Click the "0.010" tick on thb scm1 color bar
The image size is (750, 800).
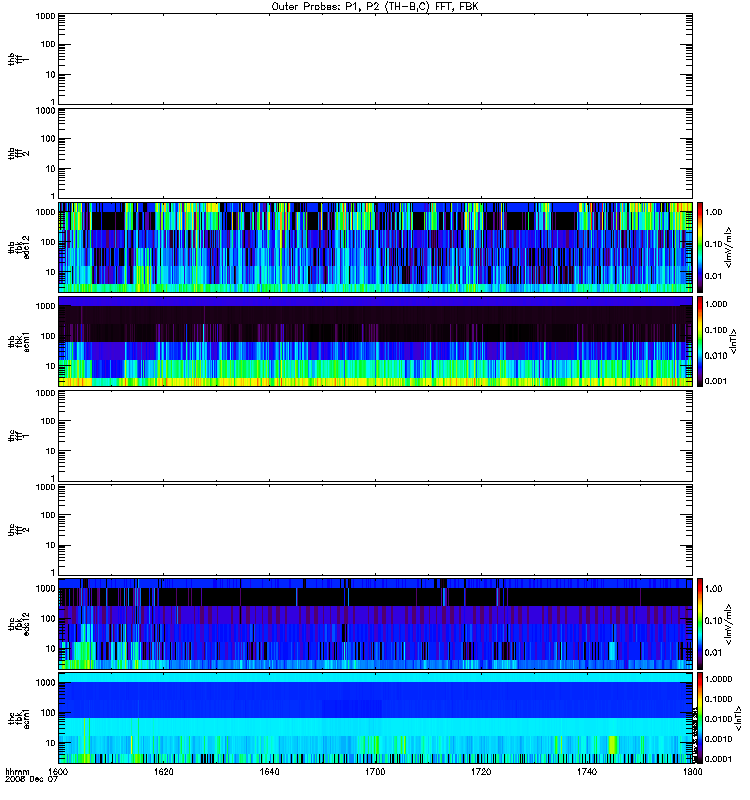pos(716,356)
